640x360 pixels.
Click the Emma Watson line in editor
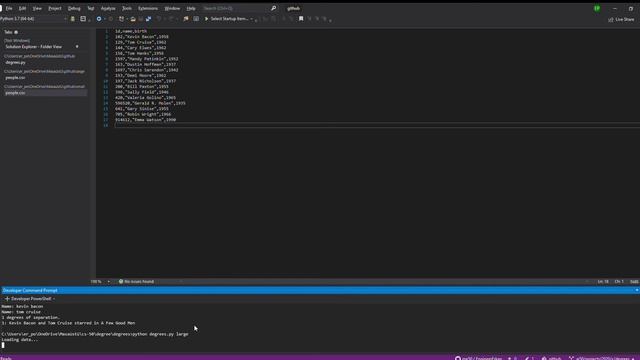[145, 120]
